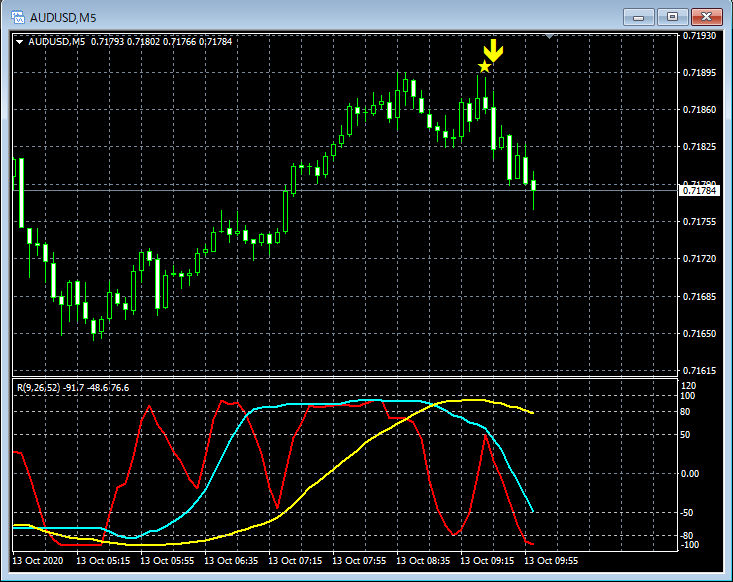Image resolution: width=733 pixels, height=582 pixels.
Task: Click the horizontal bid price line
Action: coord(345,190)
